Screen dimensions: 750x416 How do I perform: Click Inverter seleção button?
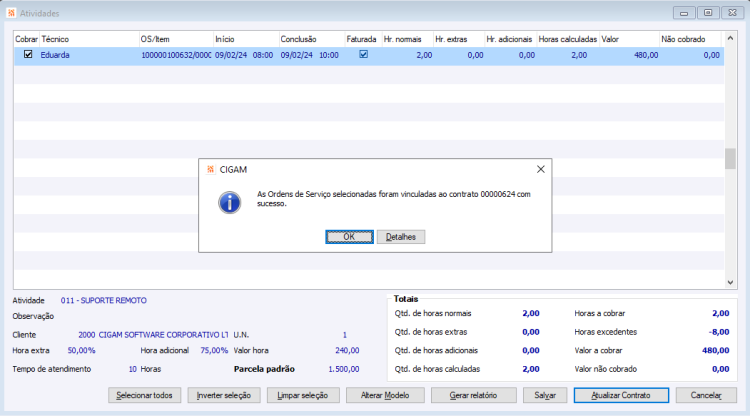pos(224,395)
